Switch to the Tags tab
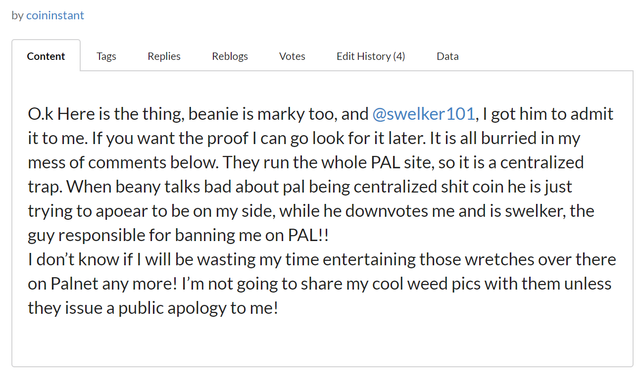This screenshot has width=640, height=392. [106, 56]
